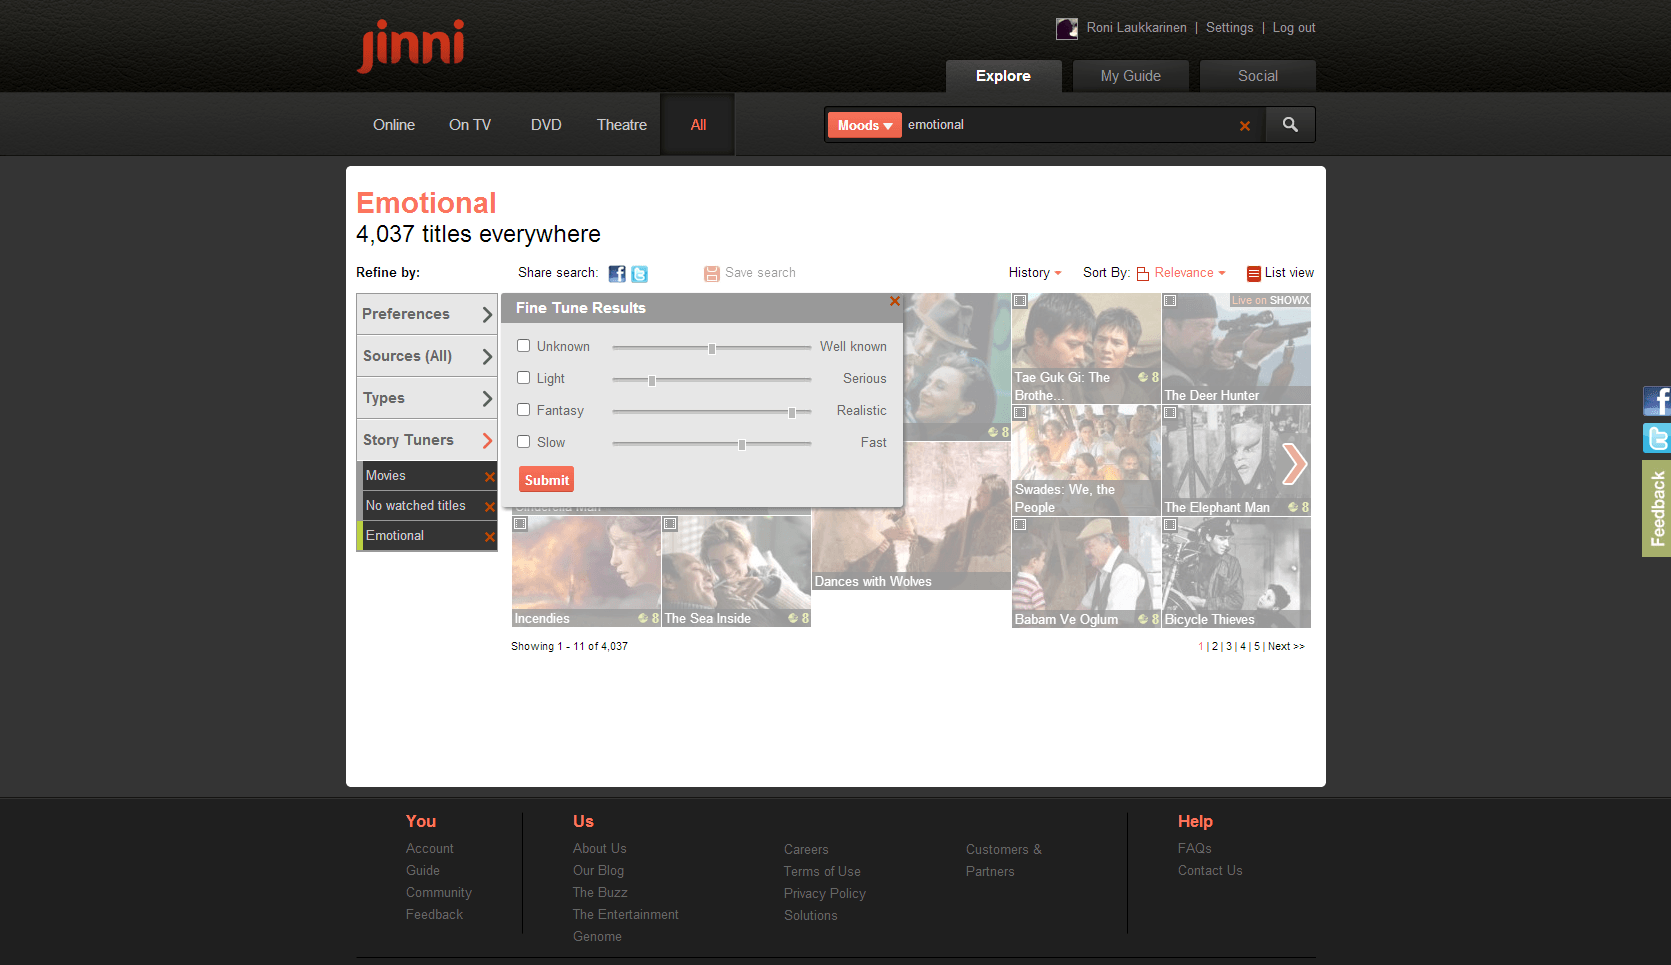1671x965 pixels.
Task: Toggle select box on Incendies thumbnail
Action: [x=520, y=523]
